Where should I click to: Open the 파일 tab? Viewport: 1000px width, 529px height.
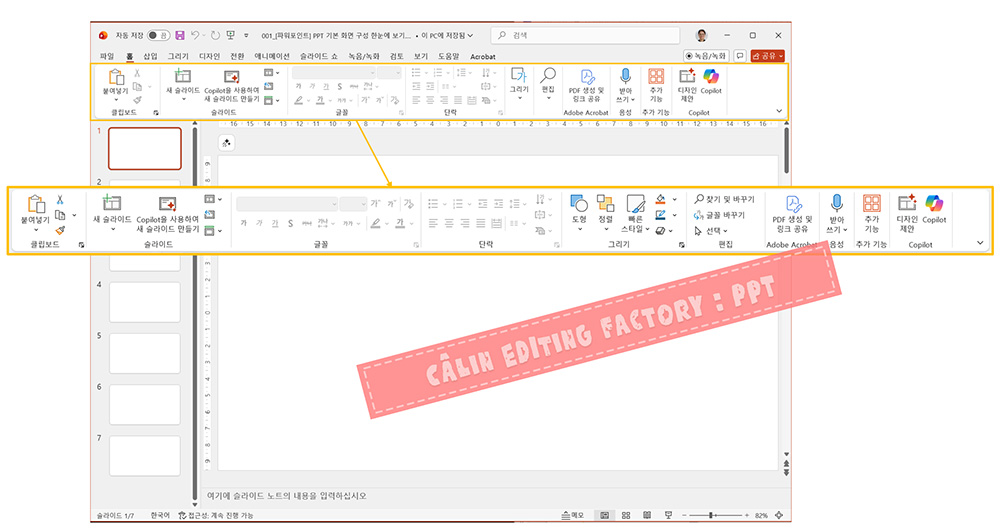tap(107, 56)
